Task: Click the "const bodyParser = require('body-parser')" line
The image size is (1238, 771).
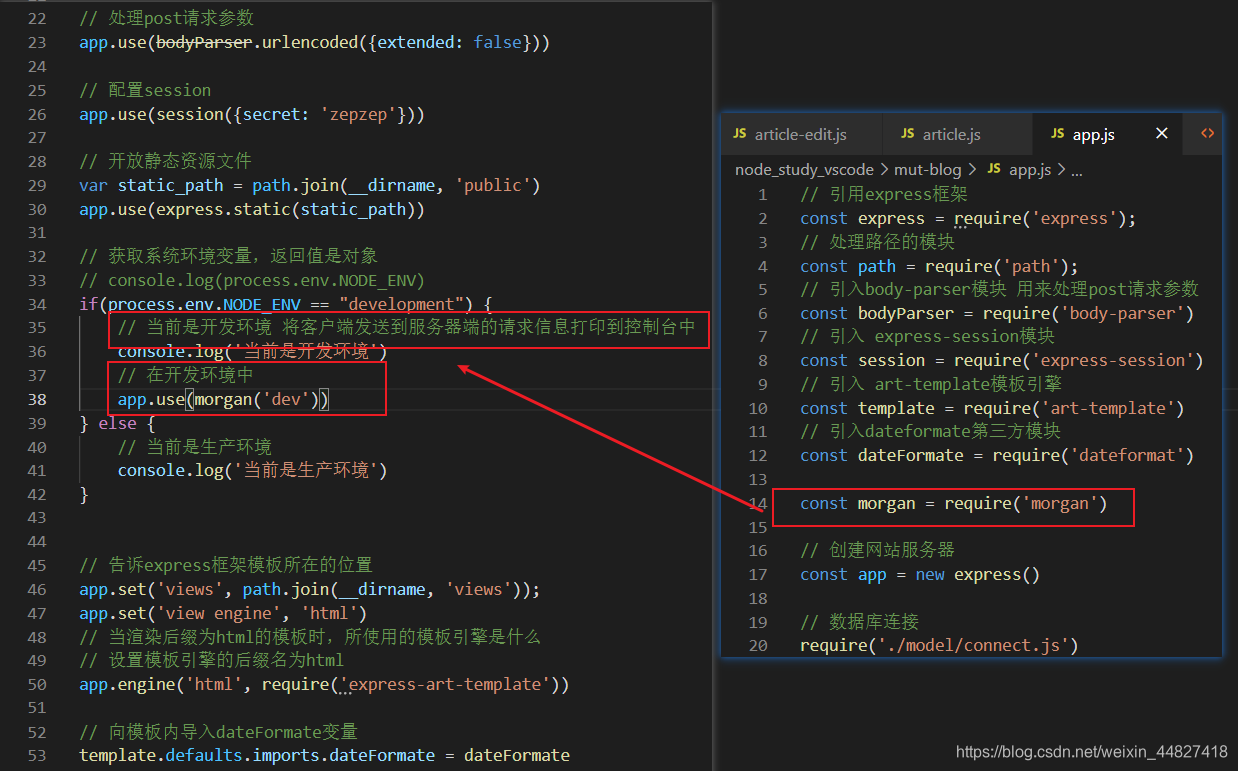Action: (x=997, y=314)
